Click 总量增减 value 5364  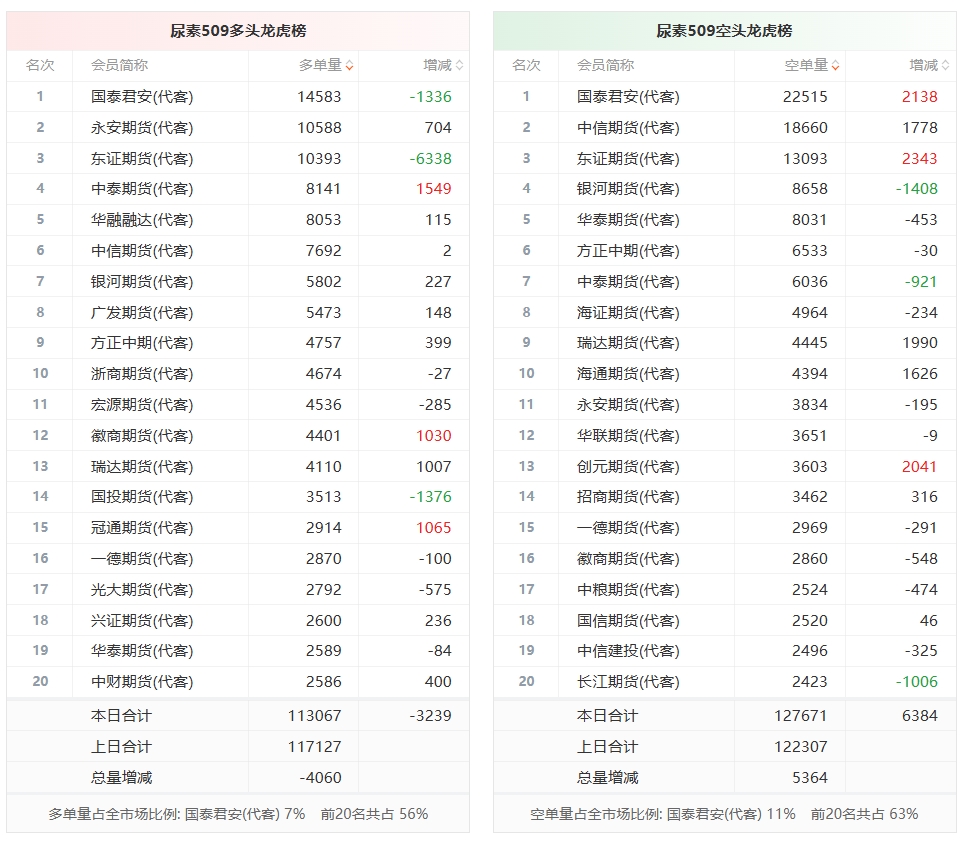(810, 778)
